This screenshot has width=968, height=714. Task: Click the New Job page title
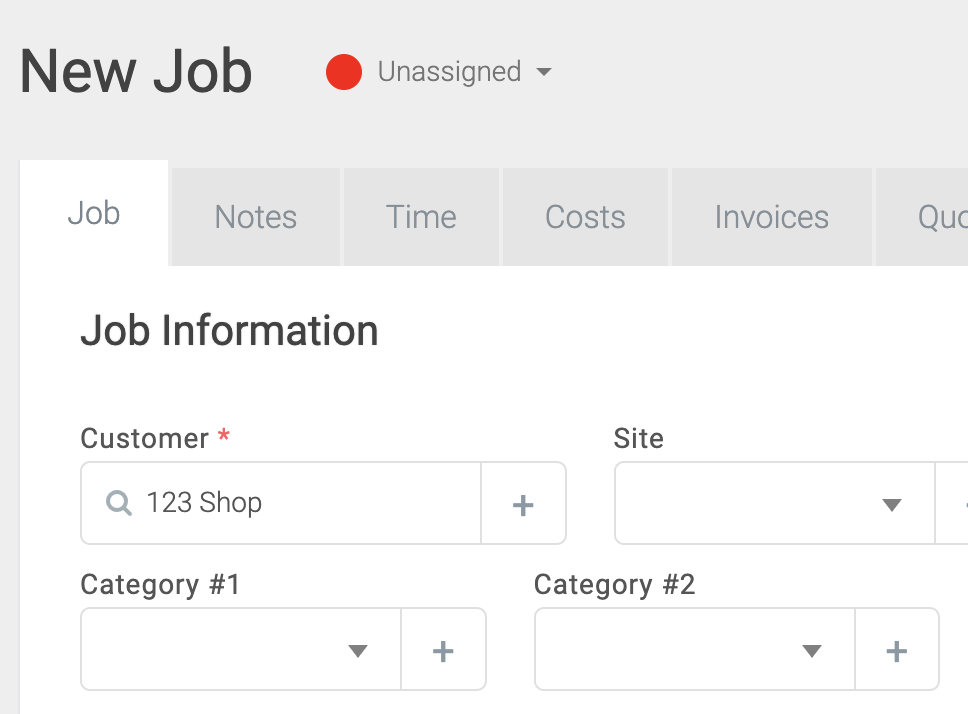click(136, 72)
